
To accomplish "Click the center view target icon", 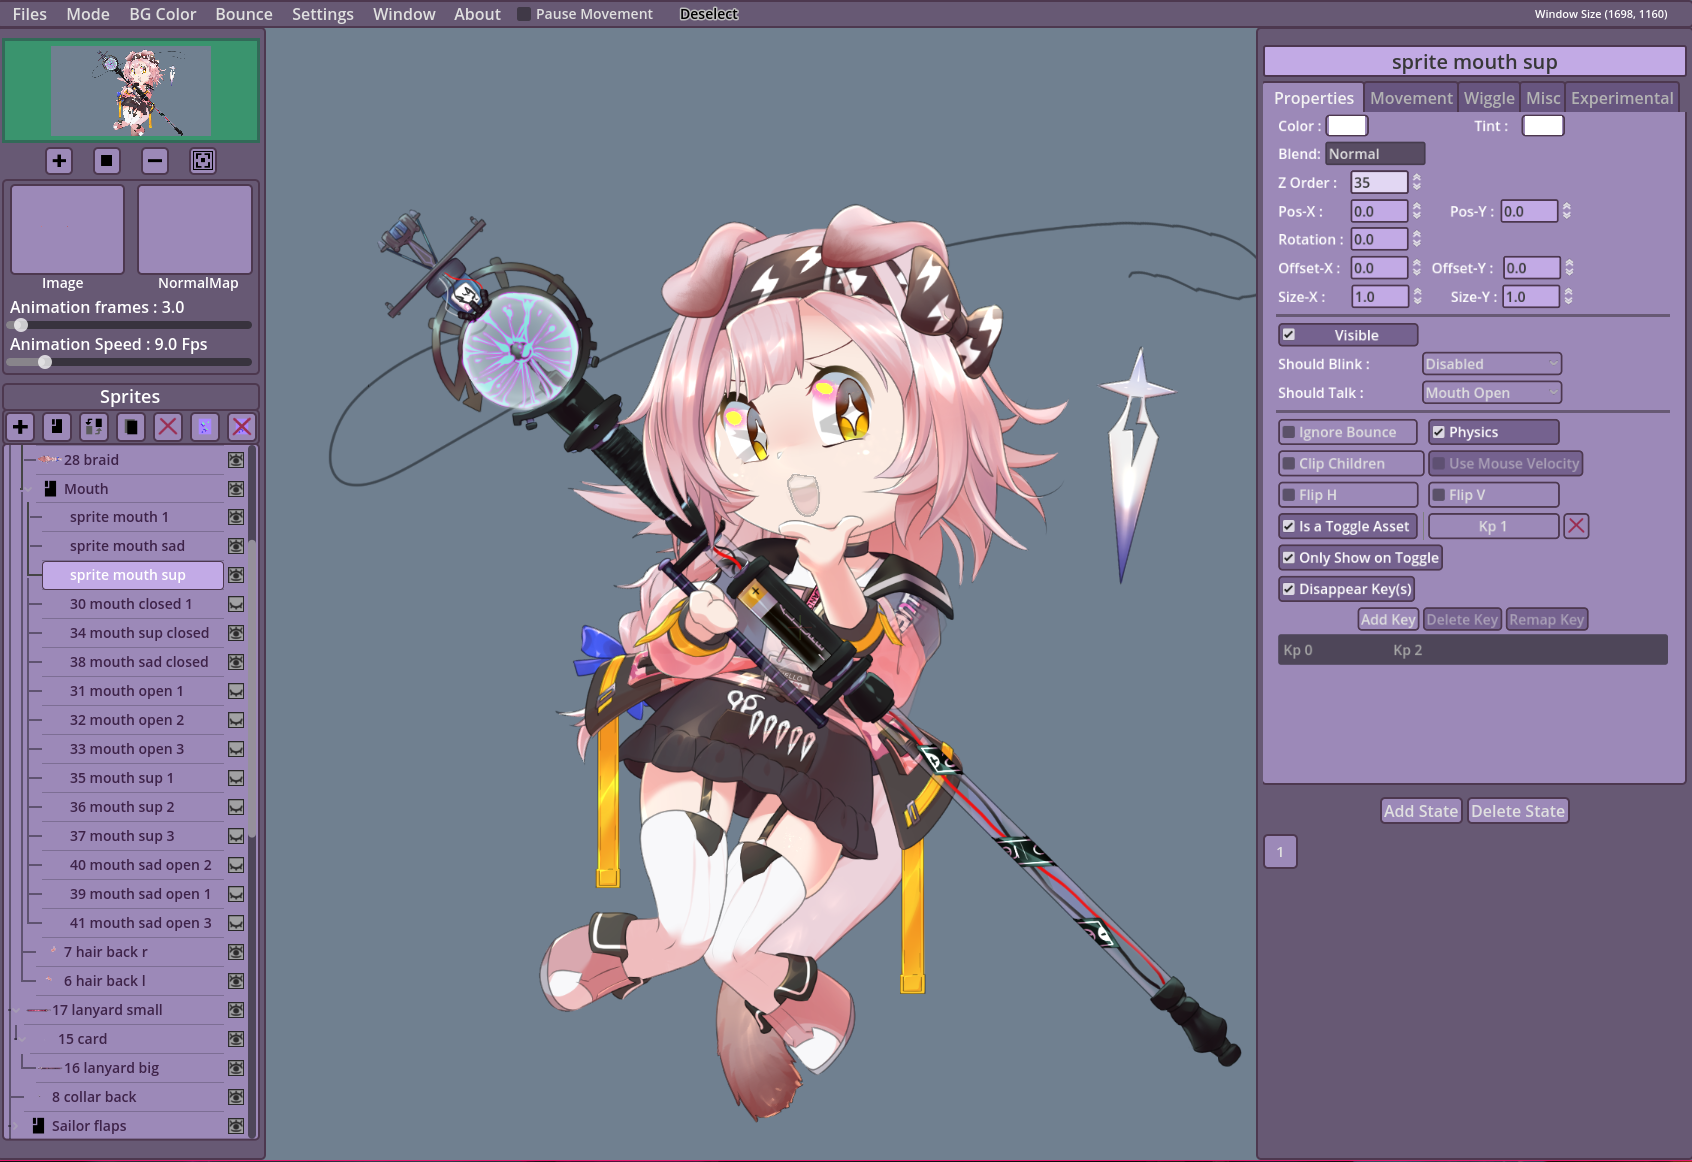I will (203, 161).
